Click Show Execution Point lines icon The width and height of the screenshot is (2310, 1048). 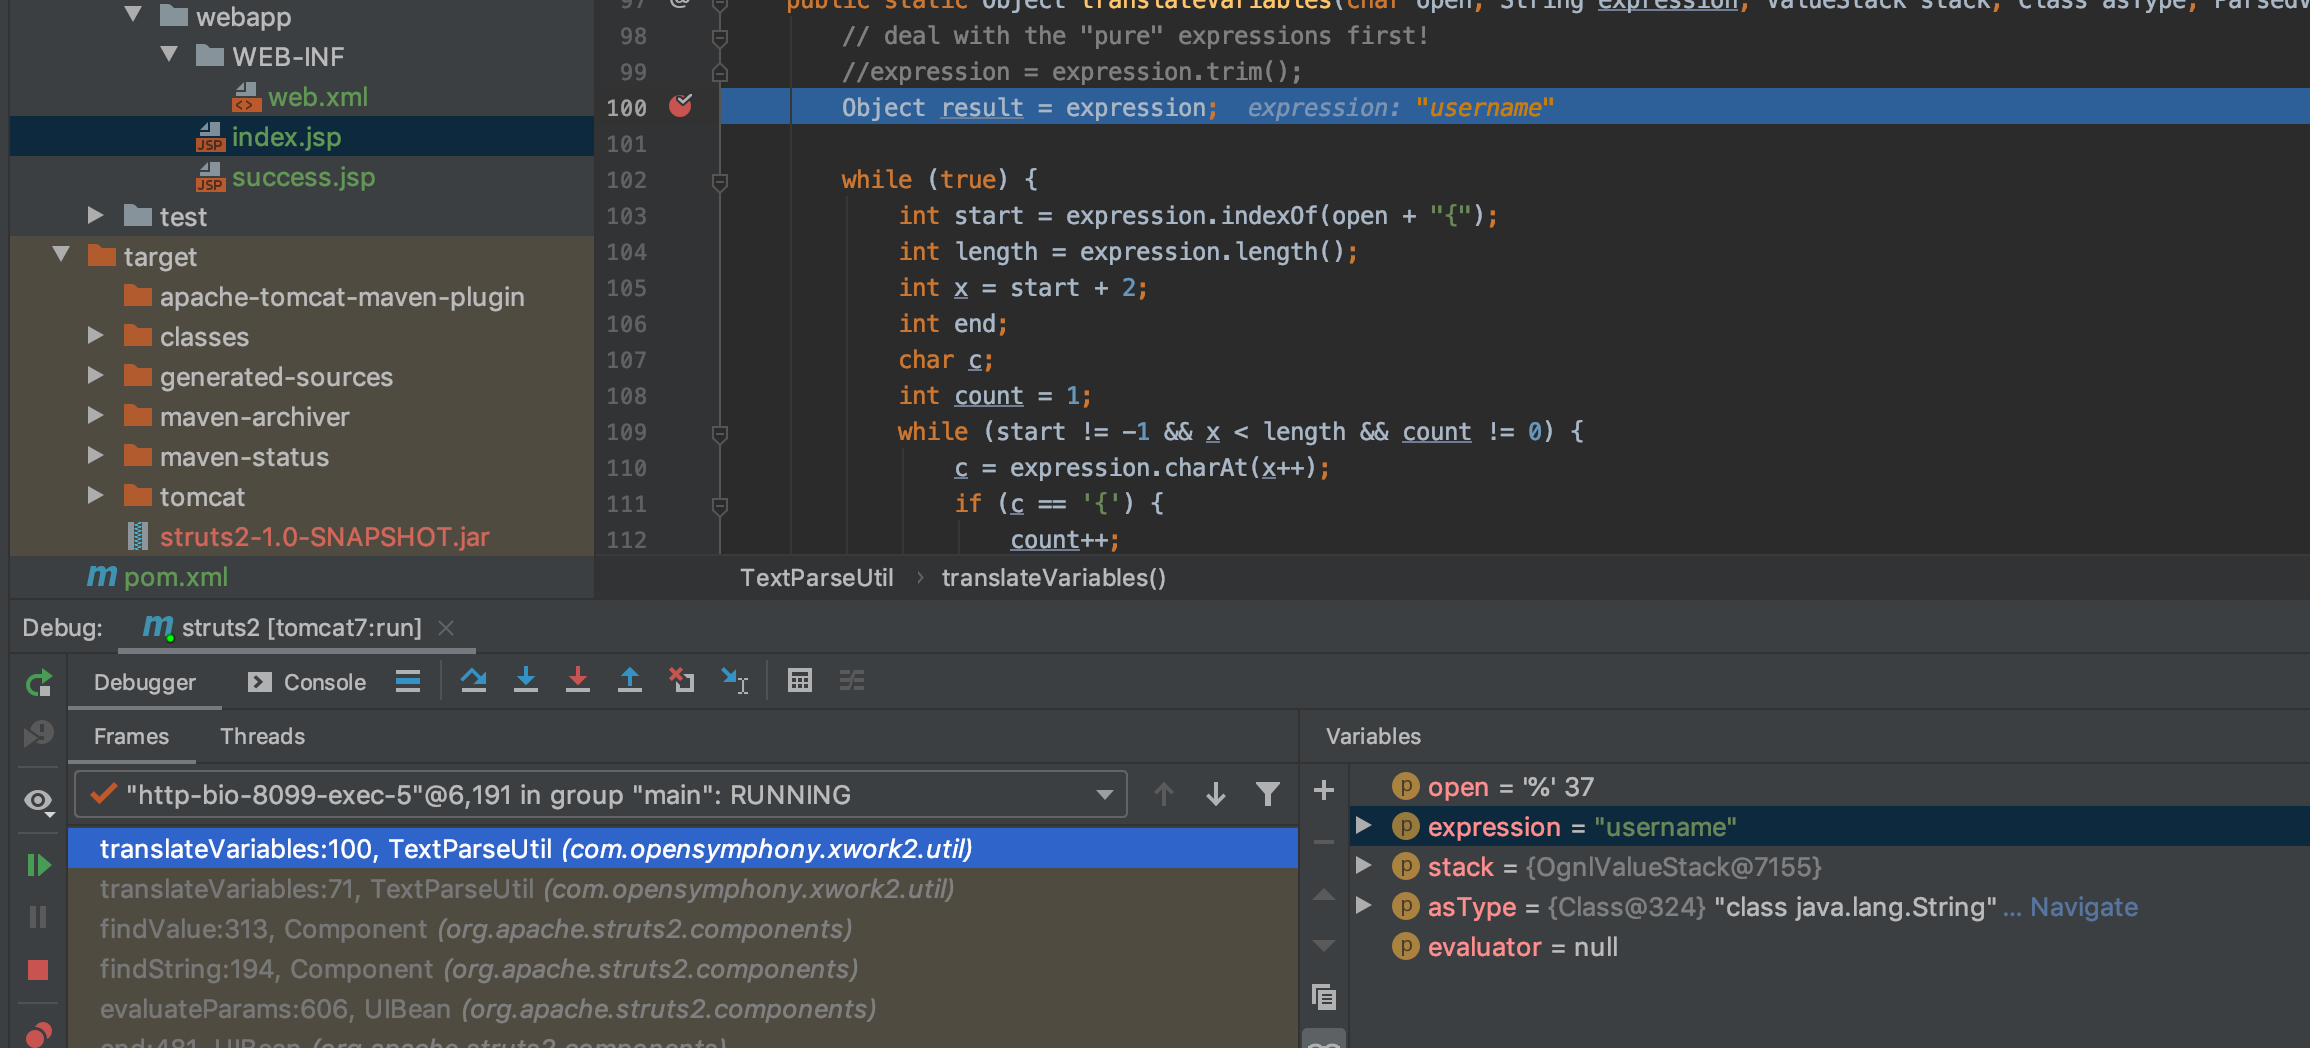tap(408, 681)
